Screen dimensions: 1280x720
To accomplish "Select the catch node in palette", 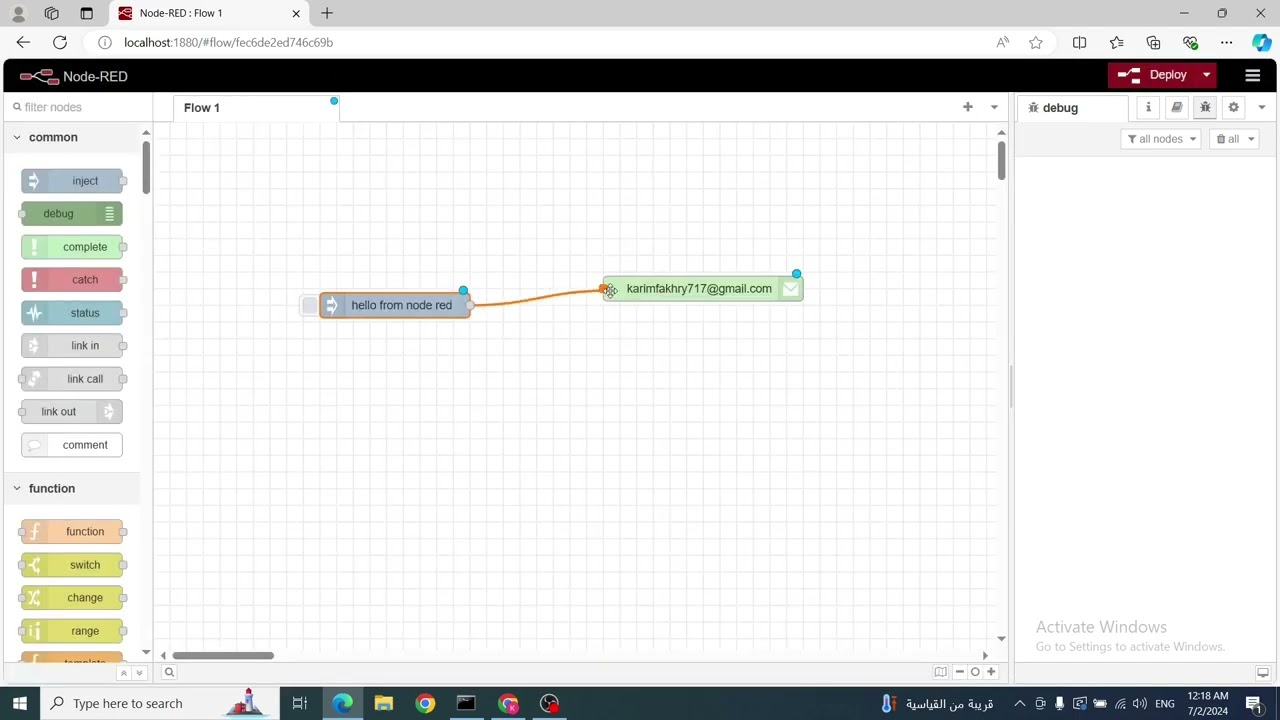I will pyautogui.click(x=72, y=280).
